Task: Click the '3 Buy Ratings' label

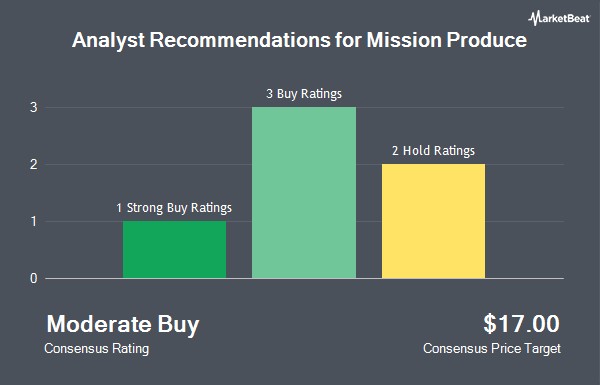Action: click(x=304, y=94)
